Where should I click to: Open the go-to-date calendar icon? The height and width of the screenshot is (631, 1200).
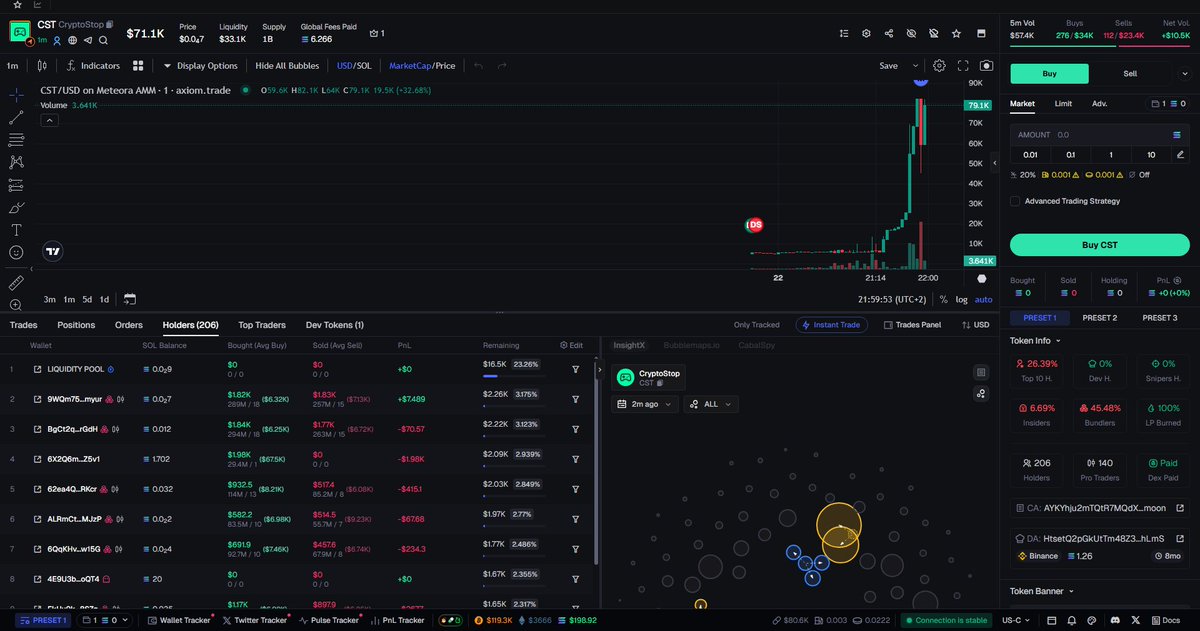point(130,299)
